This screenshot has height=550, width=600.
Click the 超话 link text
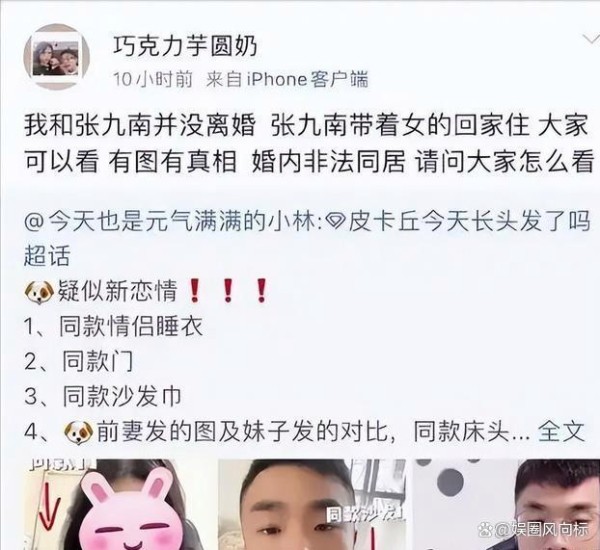(47, 255)
